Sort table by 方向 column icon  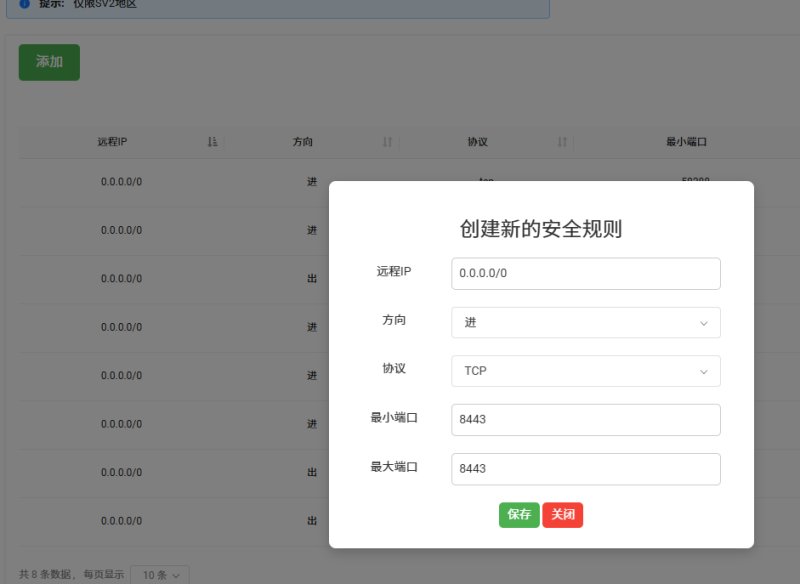387,142
